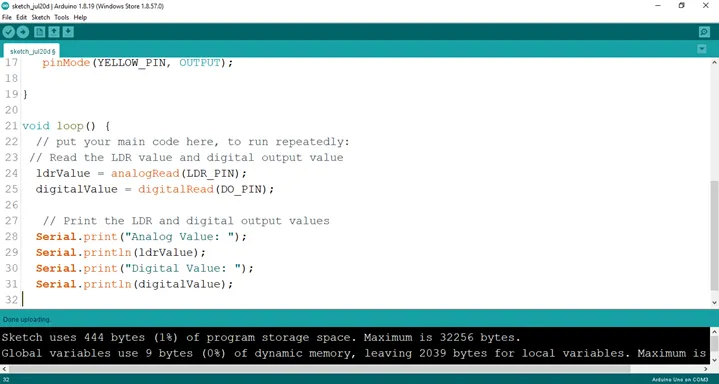Click the editor scroll down arrow

(714, 303)
